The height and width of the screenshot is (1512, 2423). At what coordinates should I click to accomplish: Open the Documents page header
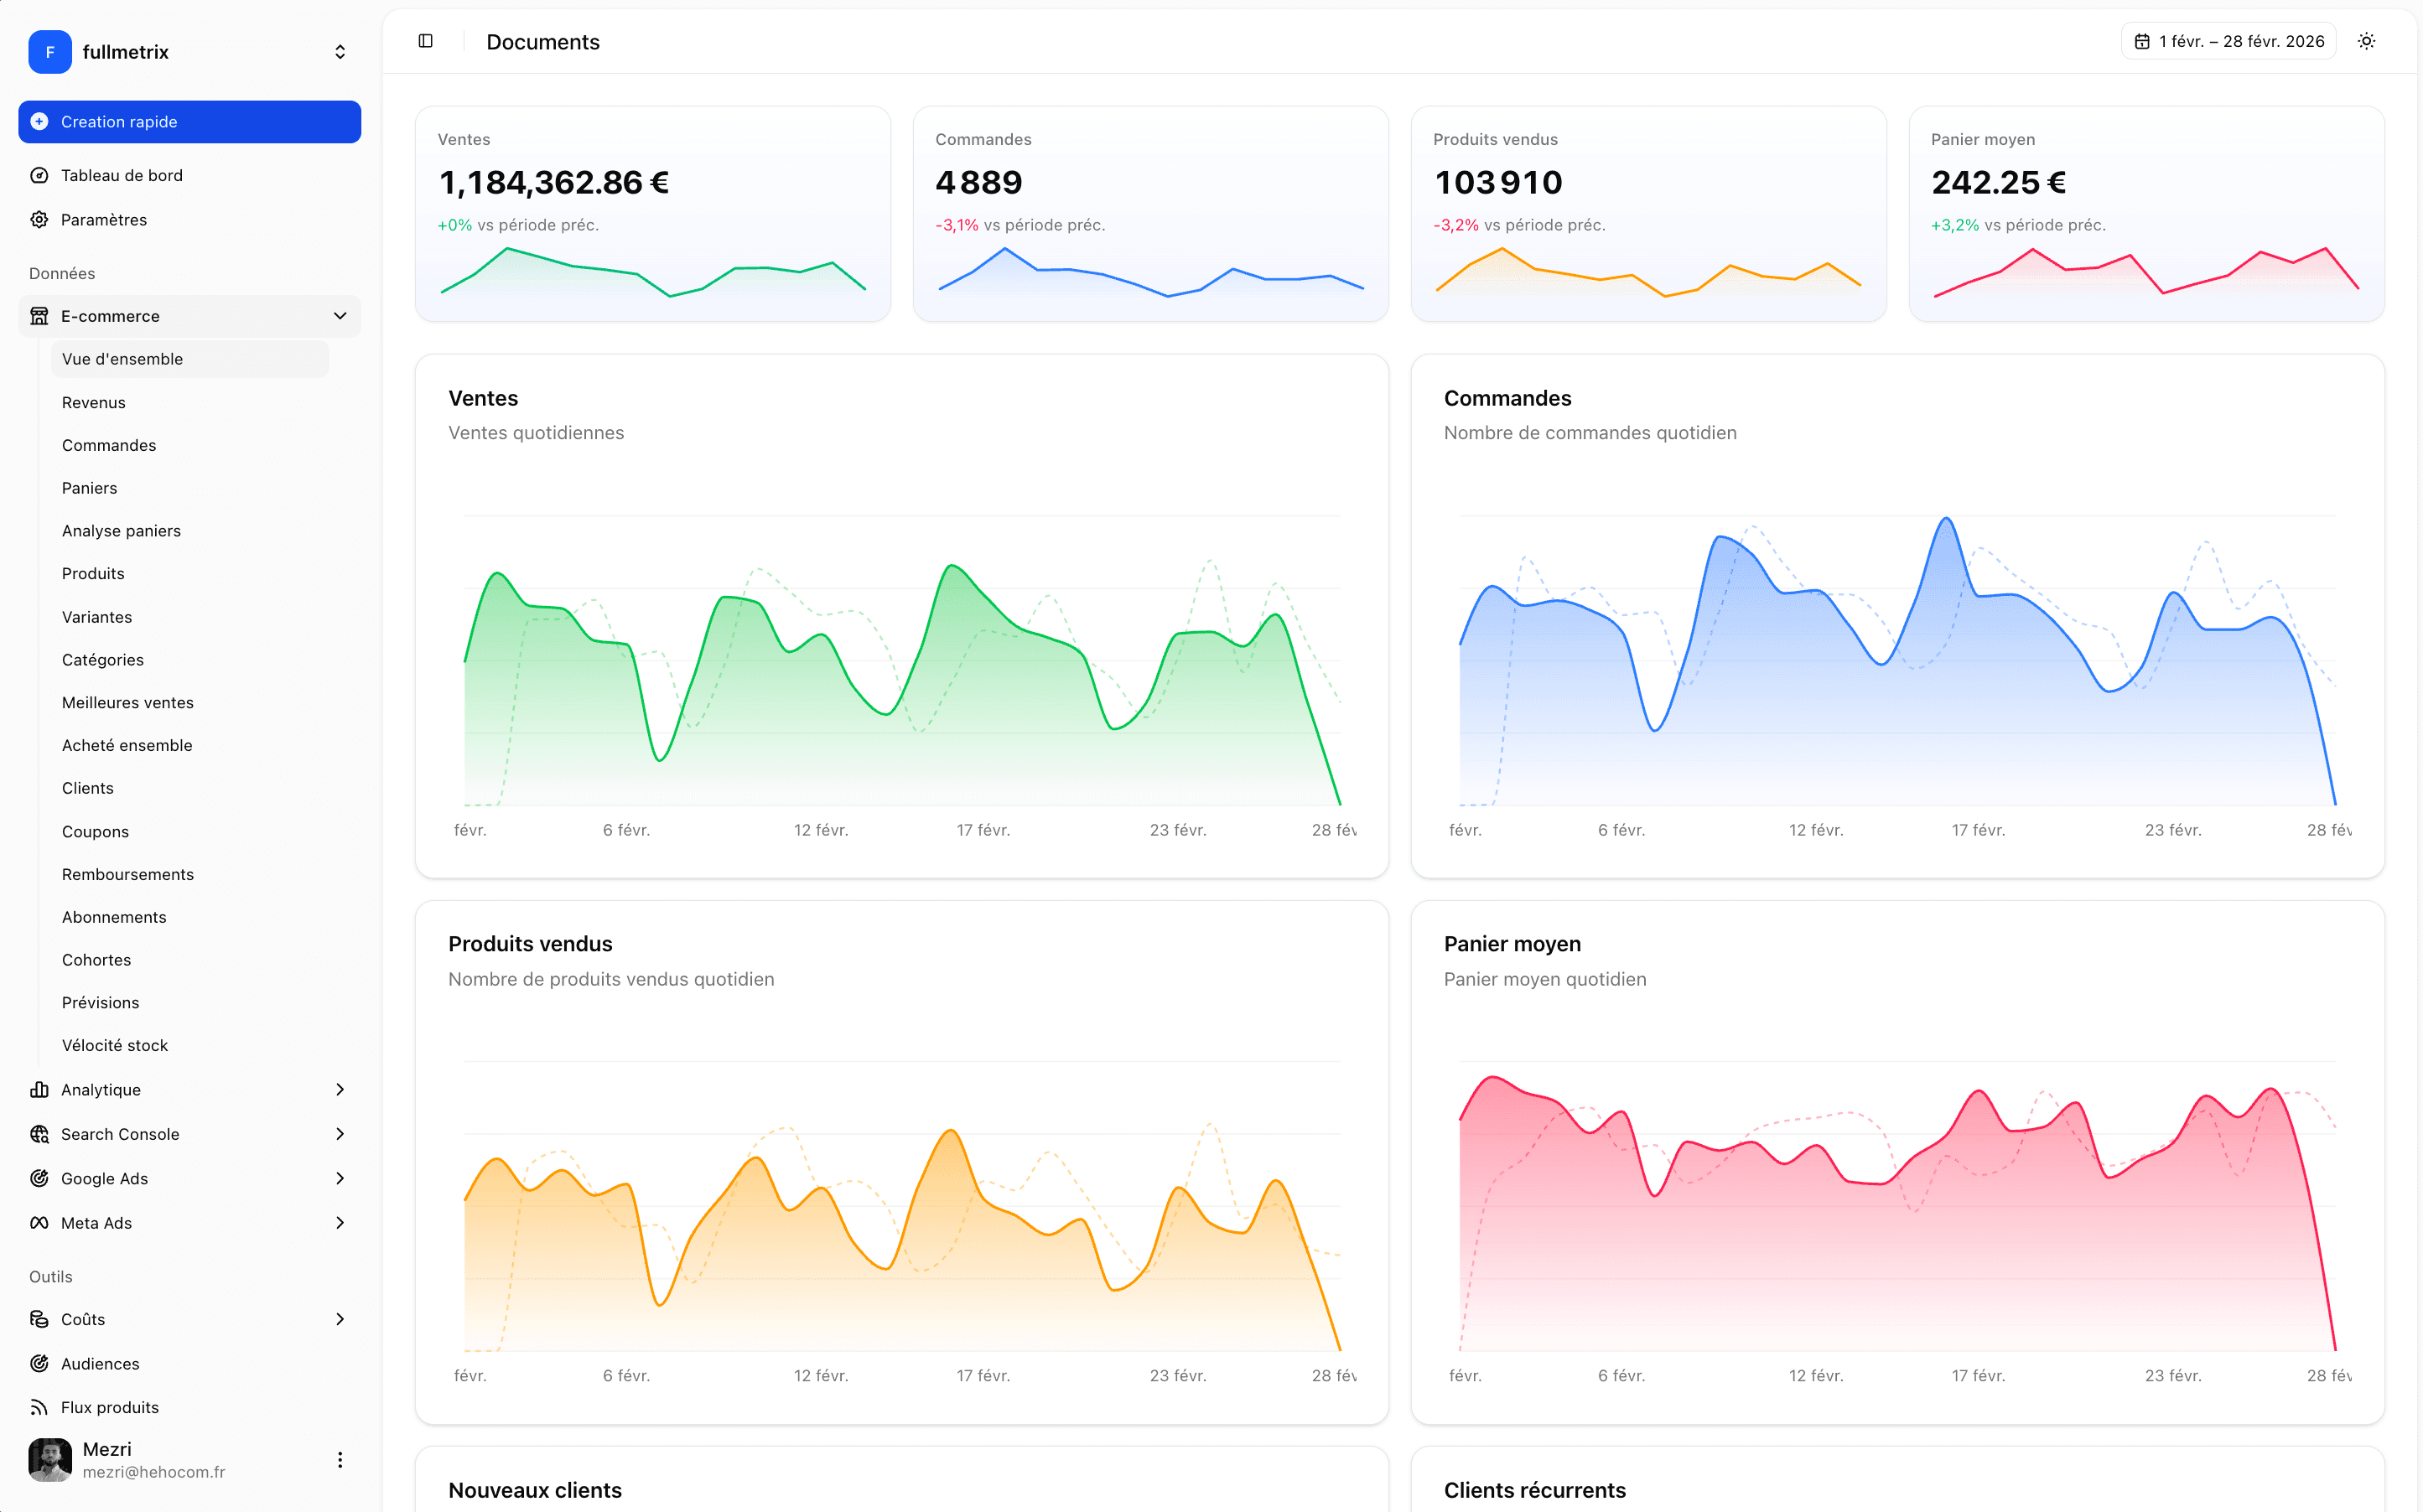(x=543, y=42)
